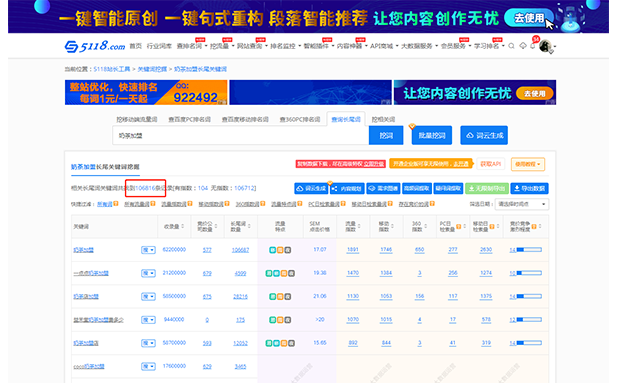Click the diamond VIP icon beside the bell
The height and width of the screenshot is (384, 628).
[x=523, y=46]
